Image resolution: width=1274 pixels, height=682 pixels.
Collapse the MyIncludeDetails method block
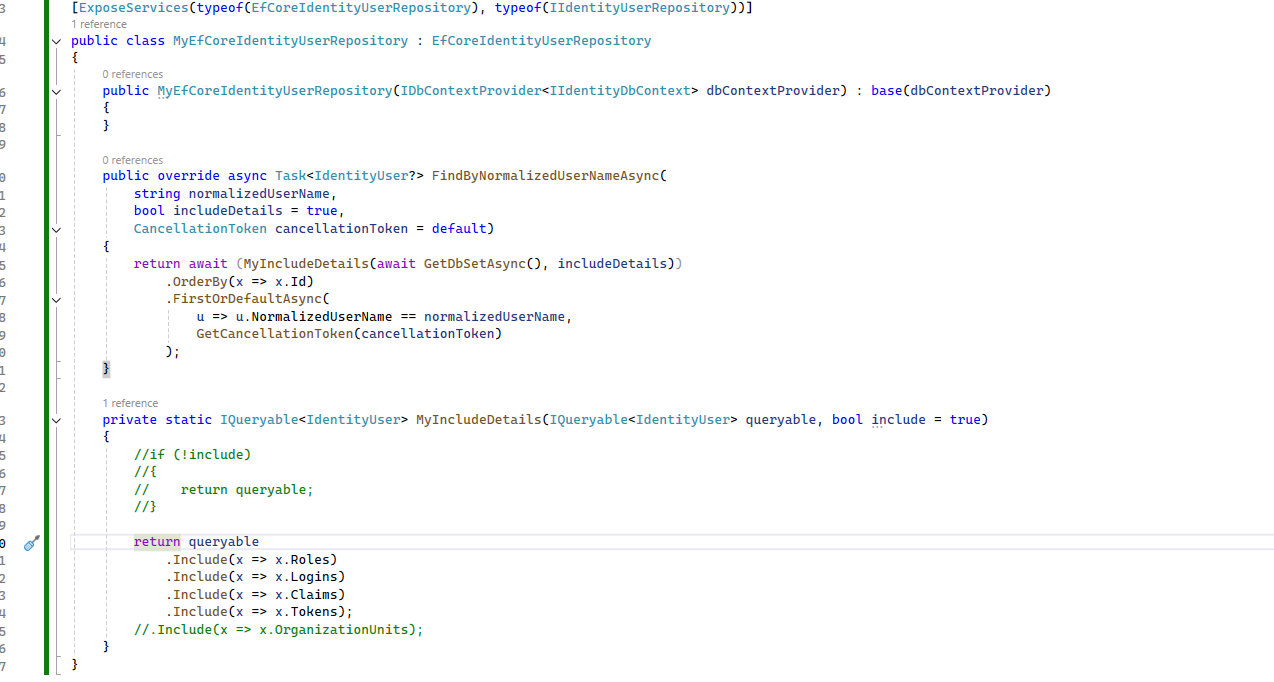pyautogui.click(x=56, y=420)
